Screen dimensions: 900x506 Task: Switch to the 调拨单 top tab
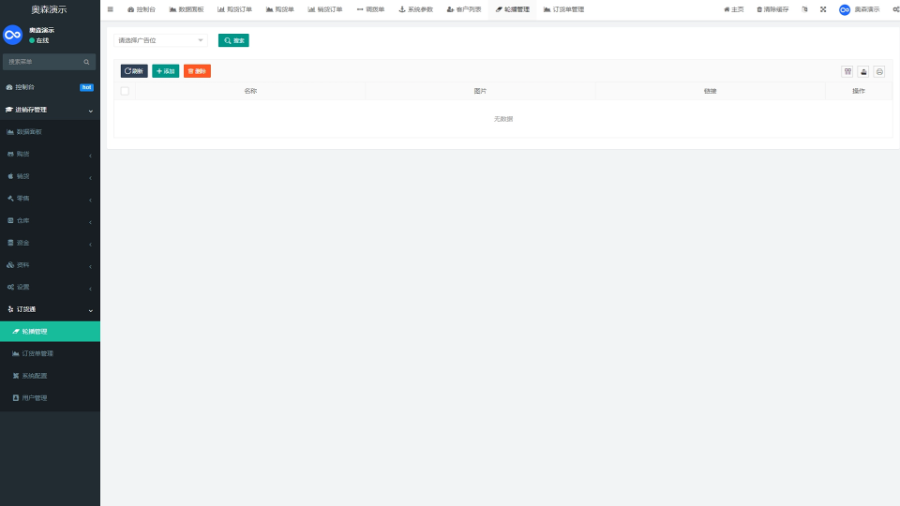[x=371, y=9]
